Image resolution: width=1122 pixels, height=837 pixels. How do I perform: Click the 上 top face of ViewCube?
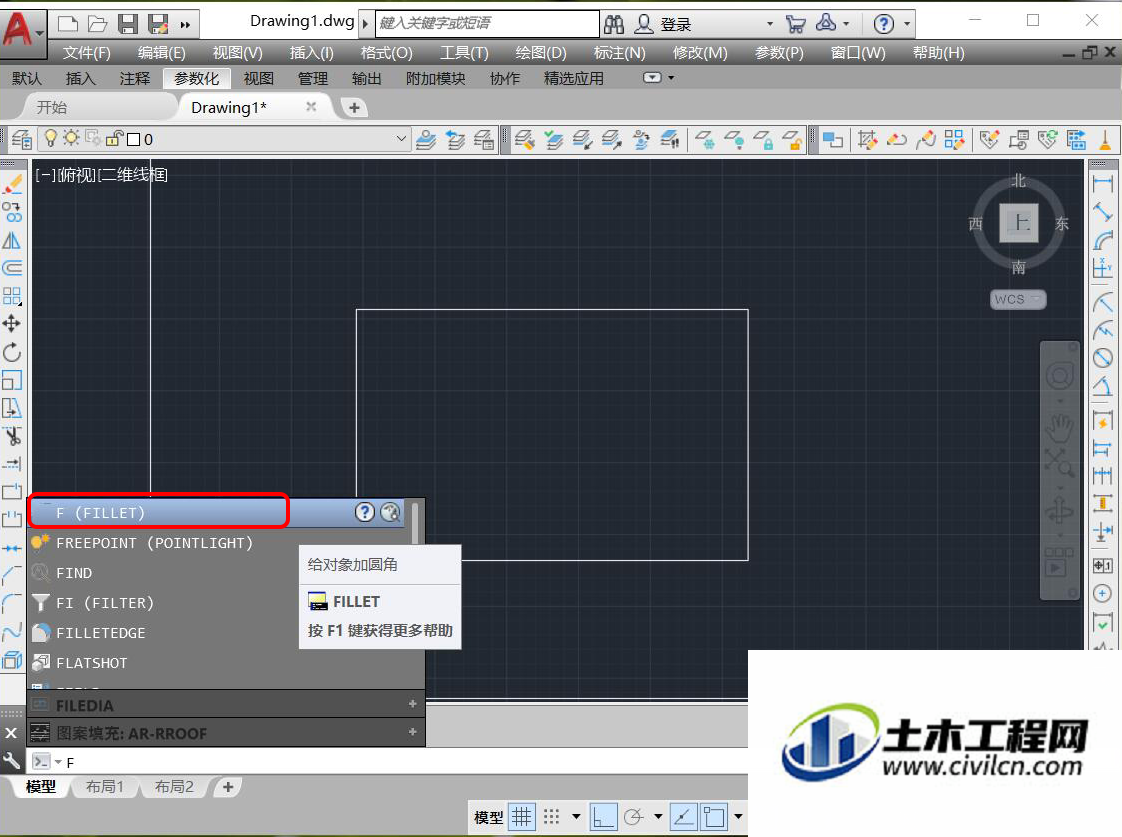(x=1018, y=222)
